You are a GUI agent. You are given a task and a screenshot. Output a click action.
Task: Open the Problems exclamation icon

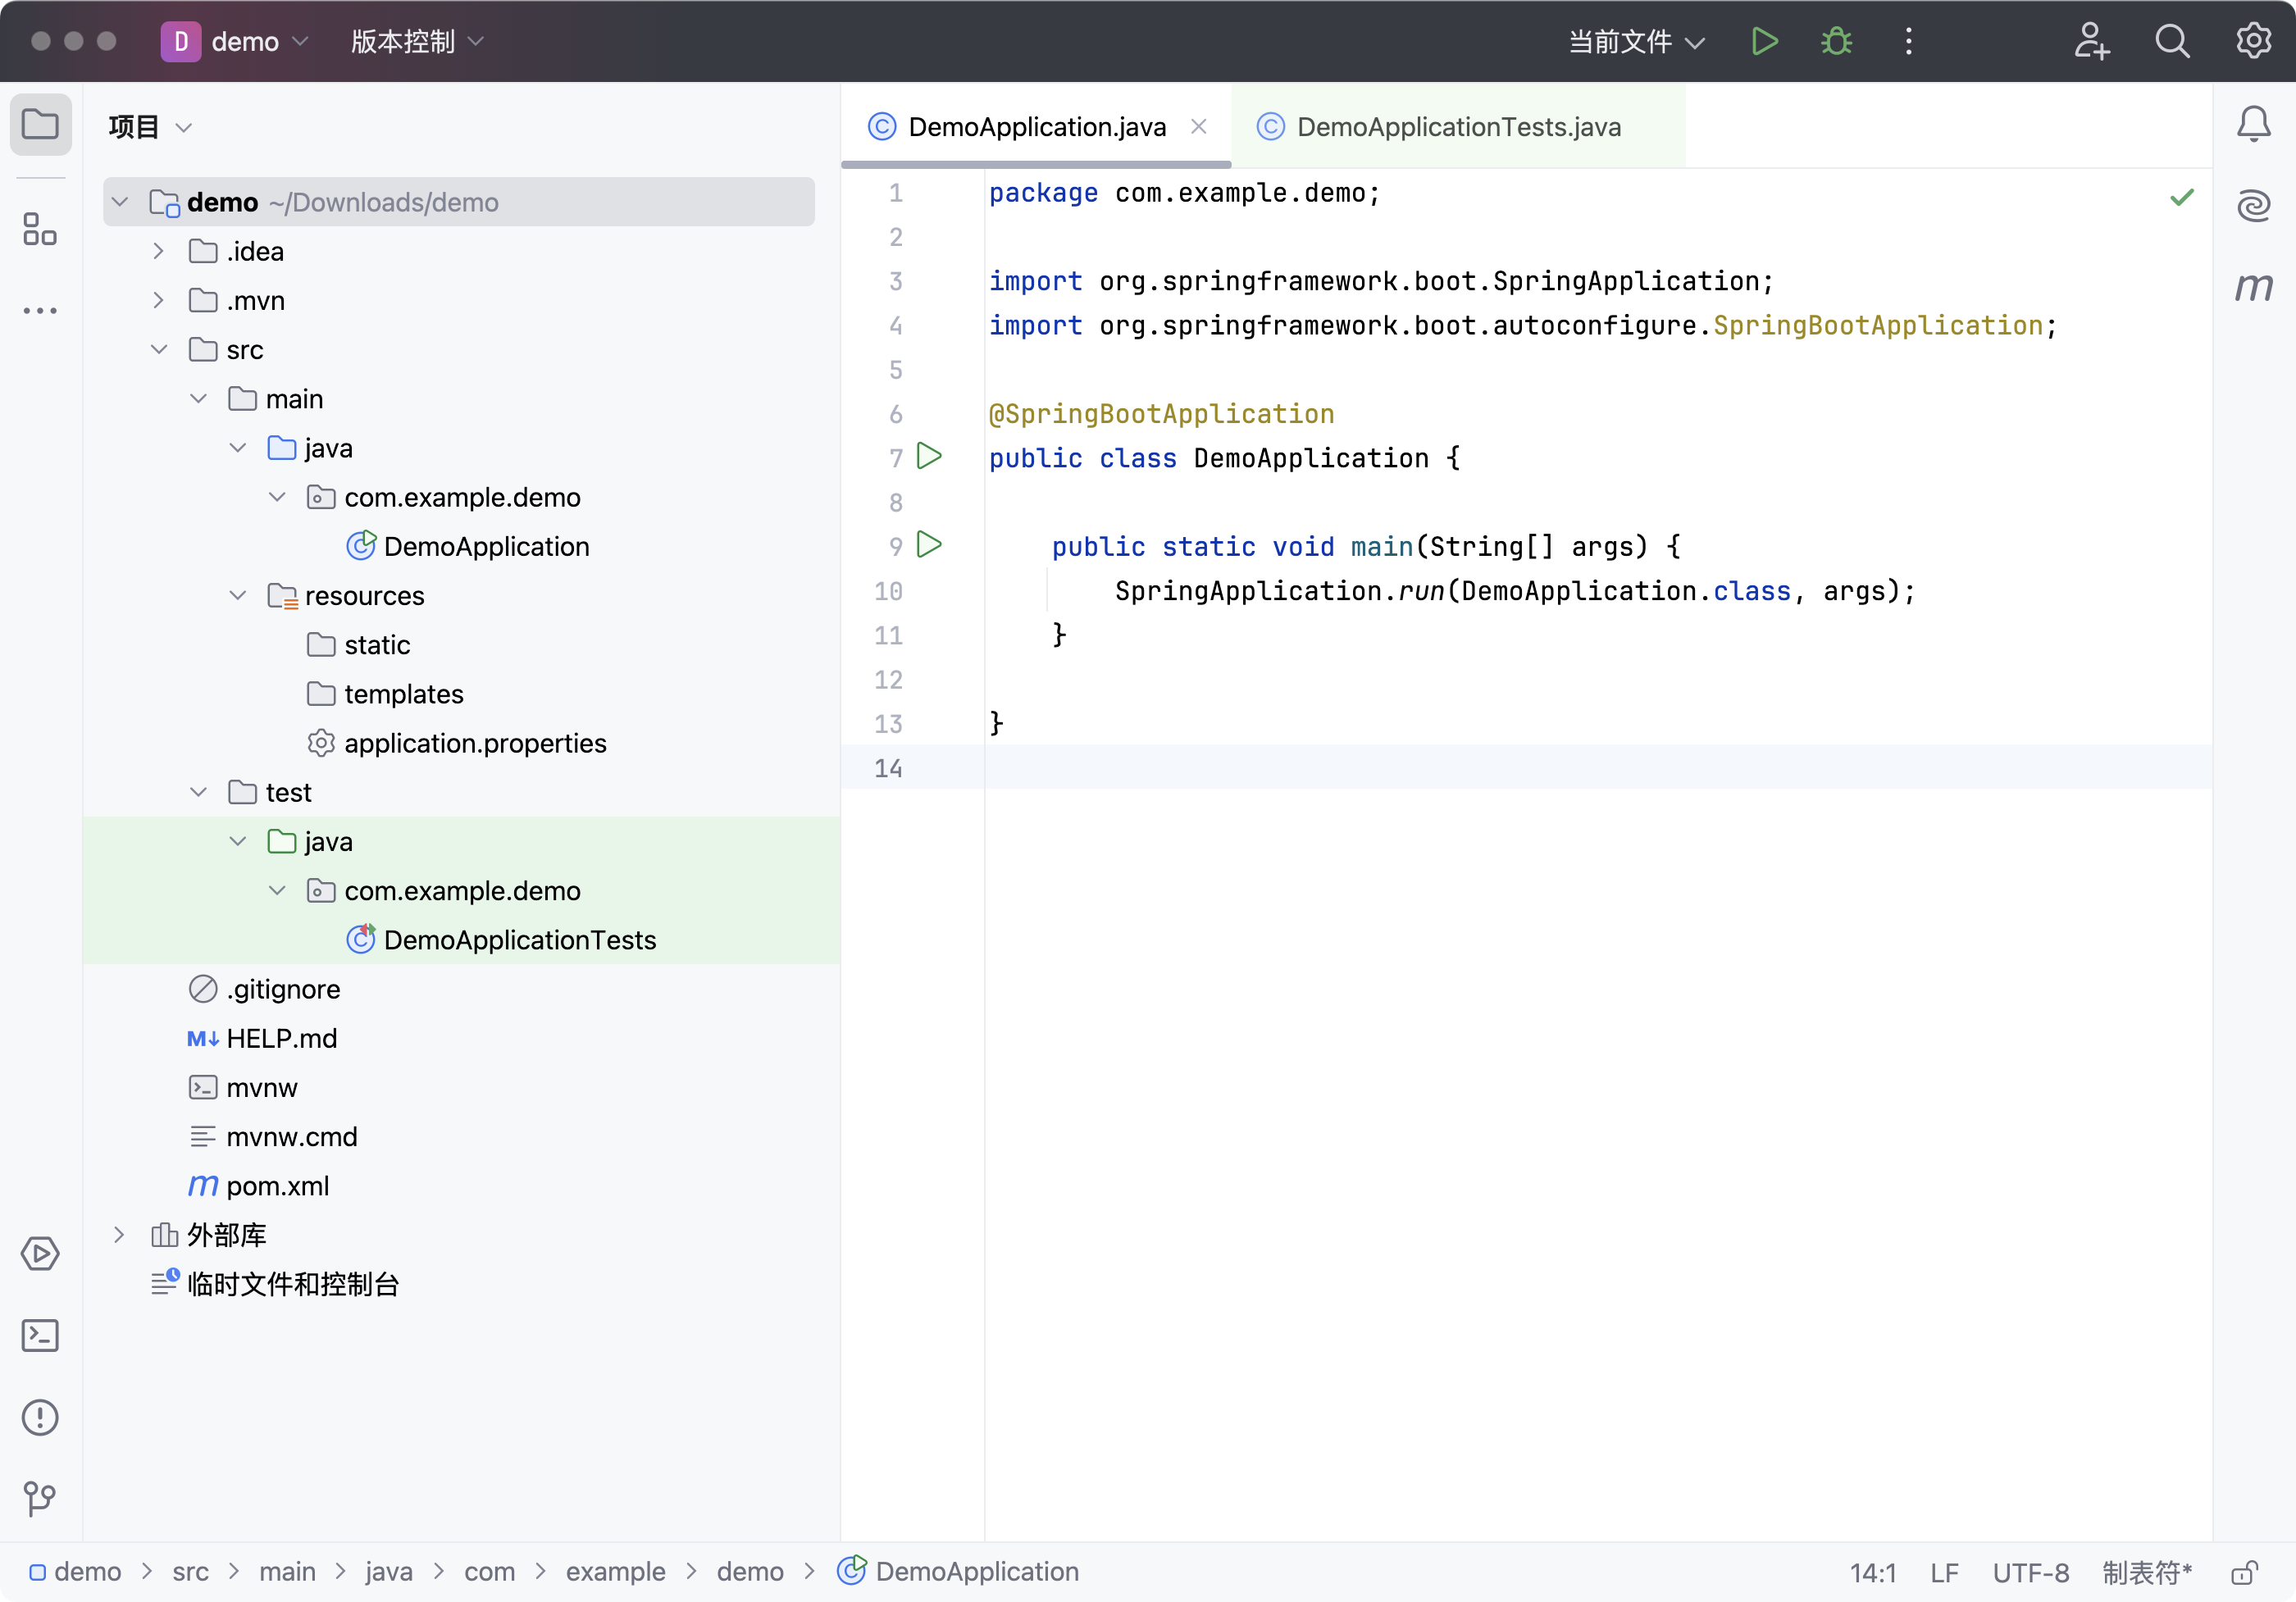(x=40, y=1418)
